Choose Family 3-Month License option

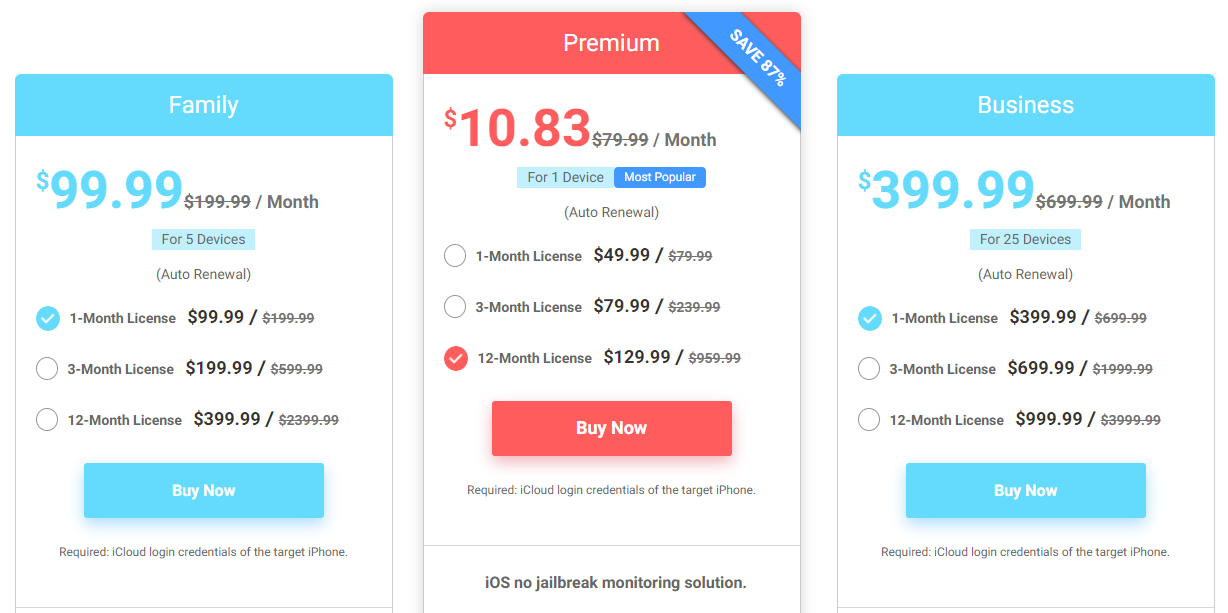(47, 369)
